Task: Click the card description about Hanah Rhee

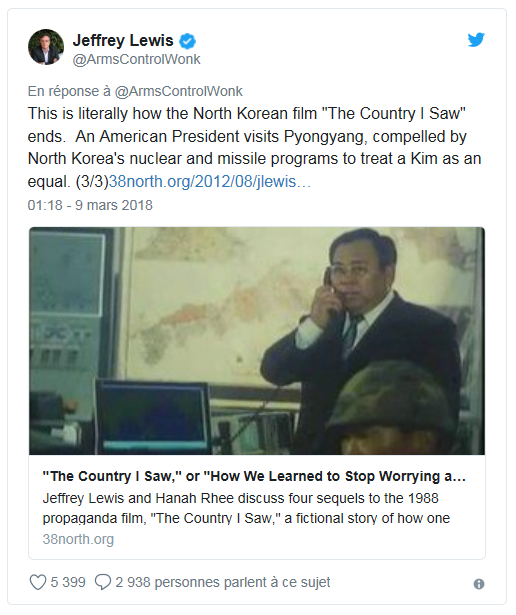Action: pyautogui.click(x=246, y=508)
